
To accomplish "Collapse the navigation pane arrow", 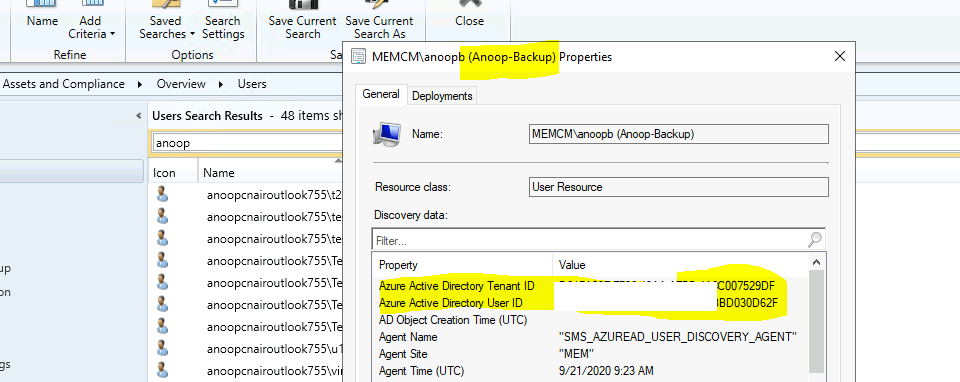I will pos(138,116).
